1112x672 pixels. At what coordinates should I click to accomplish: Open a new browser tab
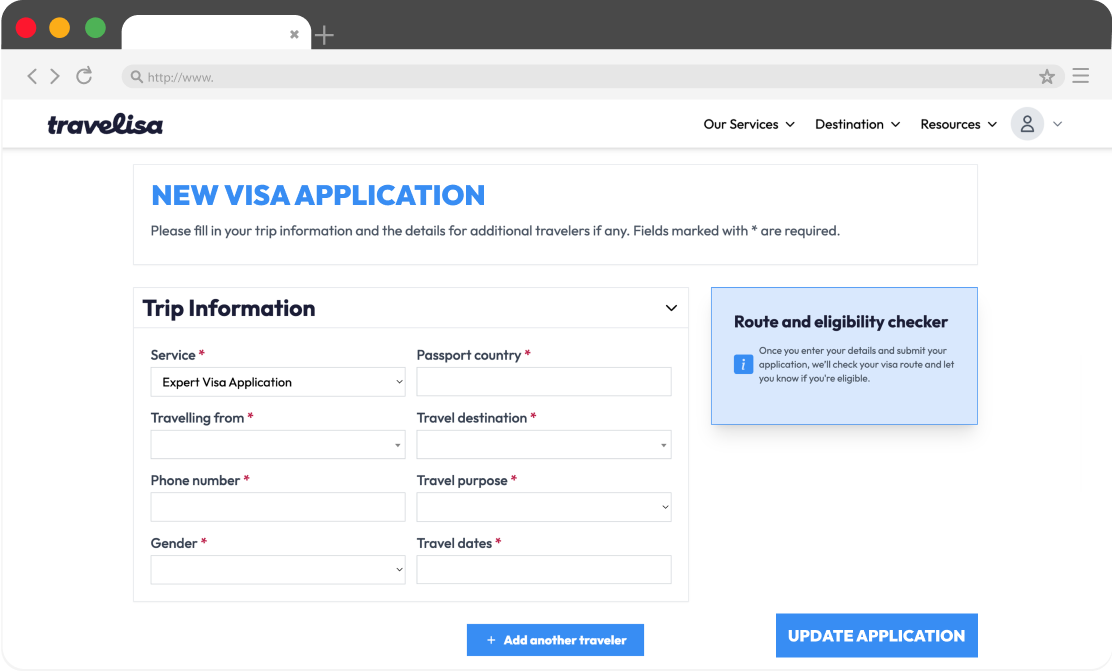(x=324, y=36)
